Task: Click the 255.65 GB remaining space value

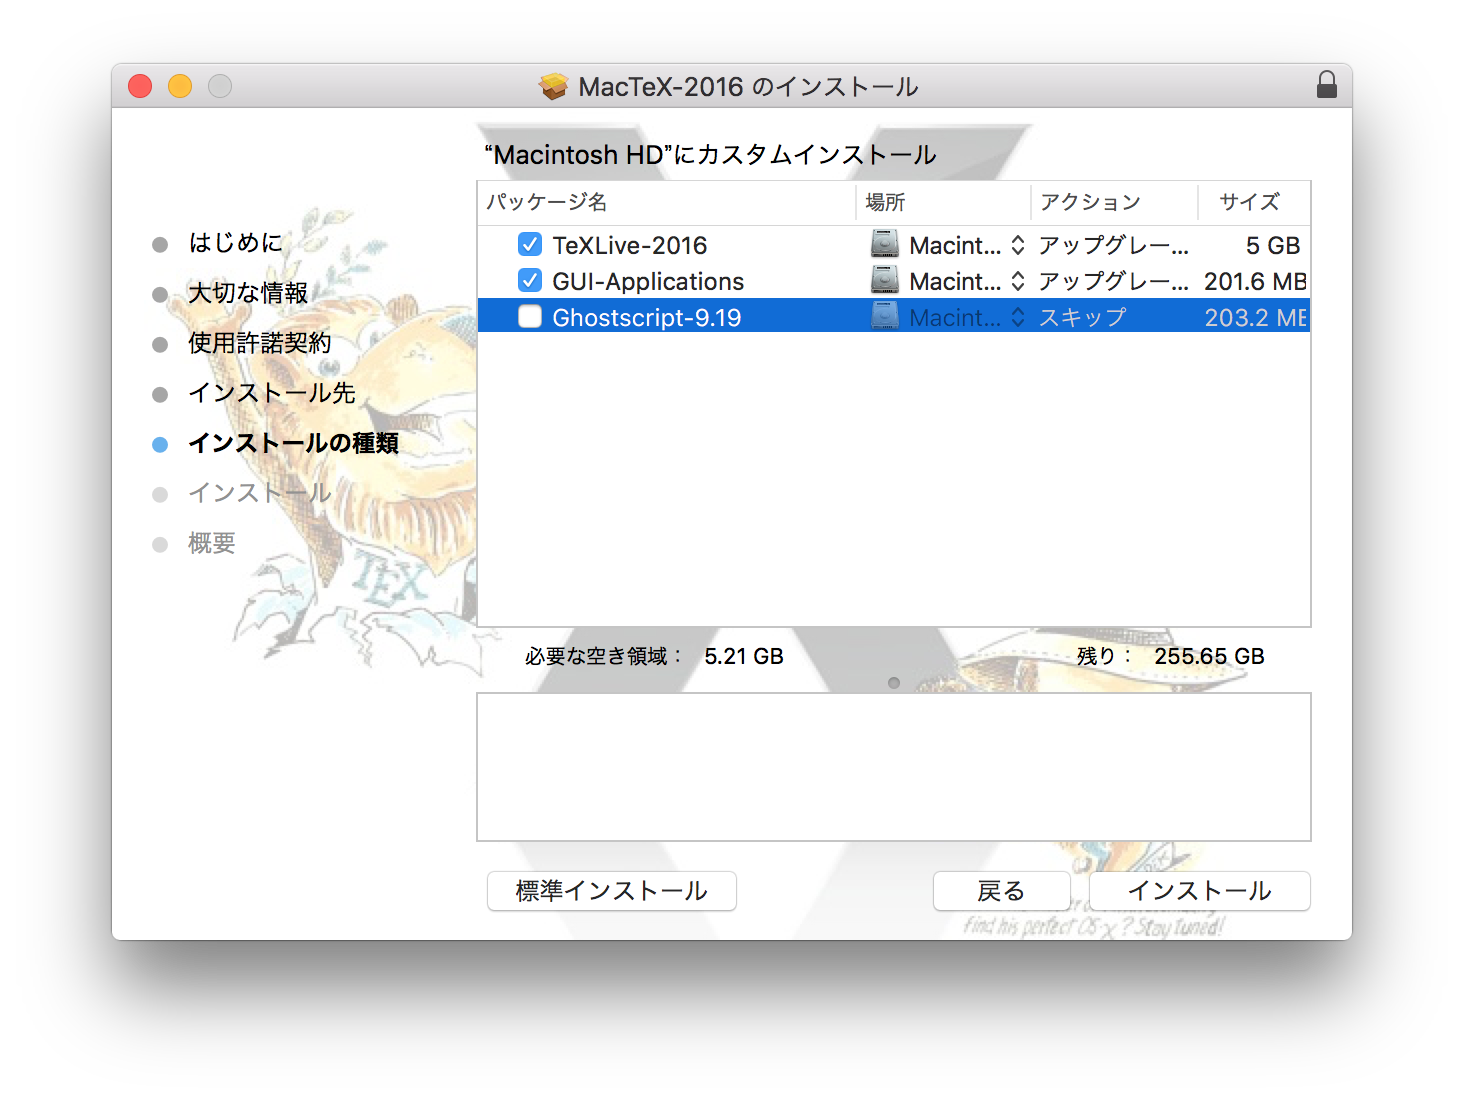Action: pos(1210,656)
